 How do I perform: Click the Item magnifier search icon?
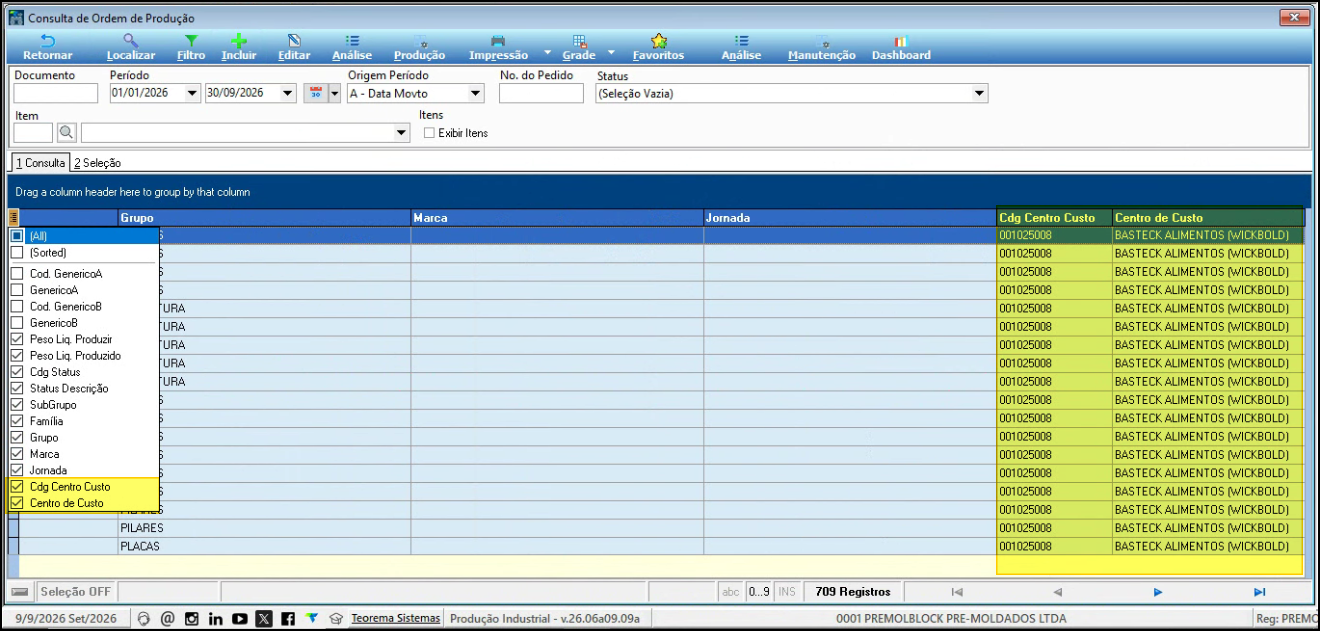[x=66, y=132]
